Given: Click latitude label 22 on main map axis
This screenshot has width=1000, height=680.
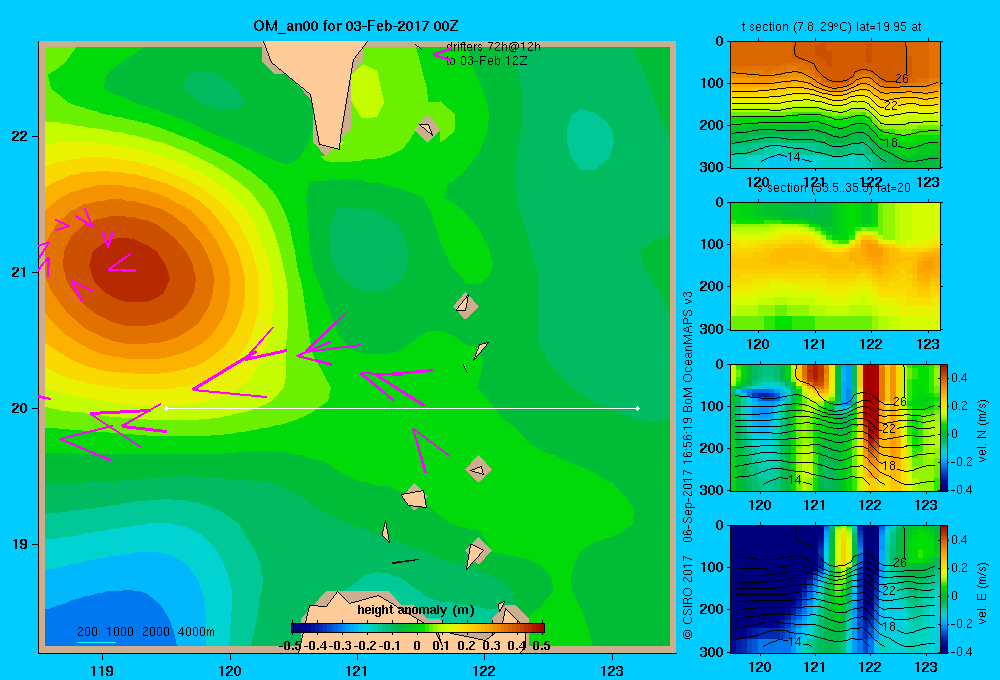Looking at the screenshot, I should [x=20, y=137].
